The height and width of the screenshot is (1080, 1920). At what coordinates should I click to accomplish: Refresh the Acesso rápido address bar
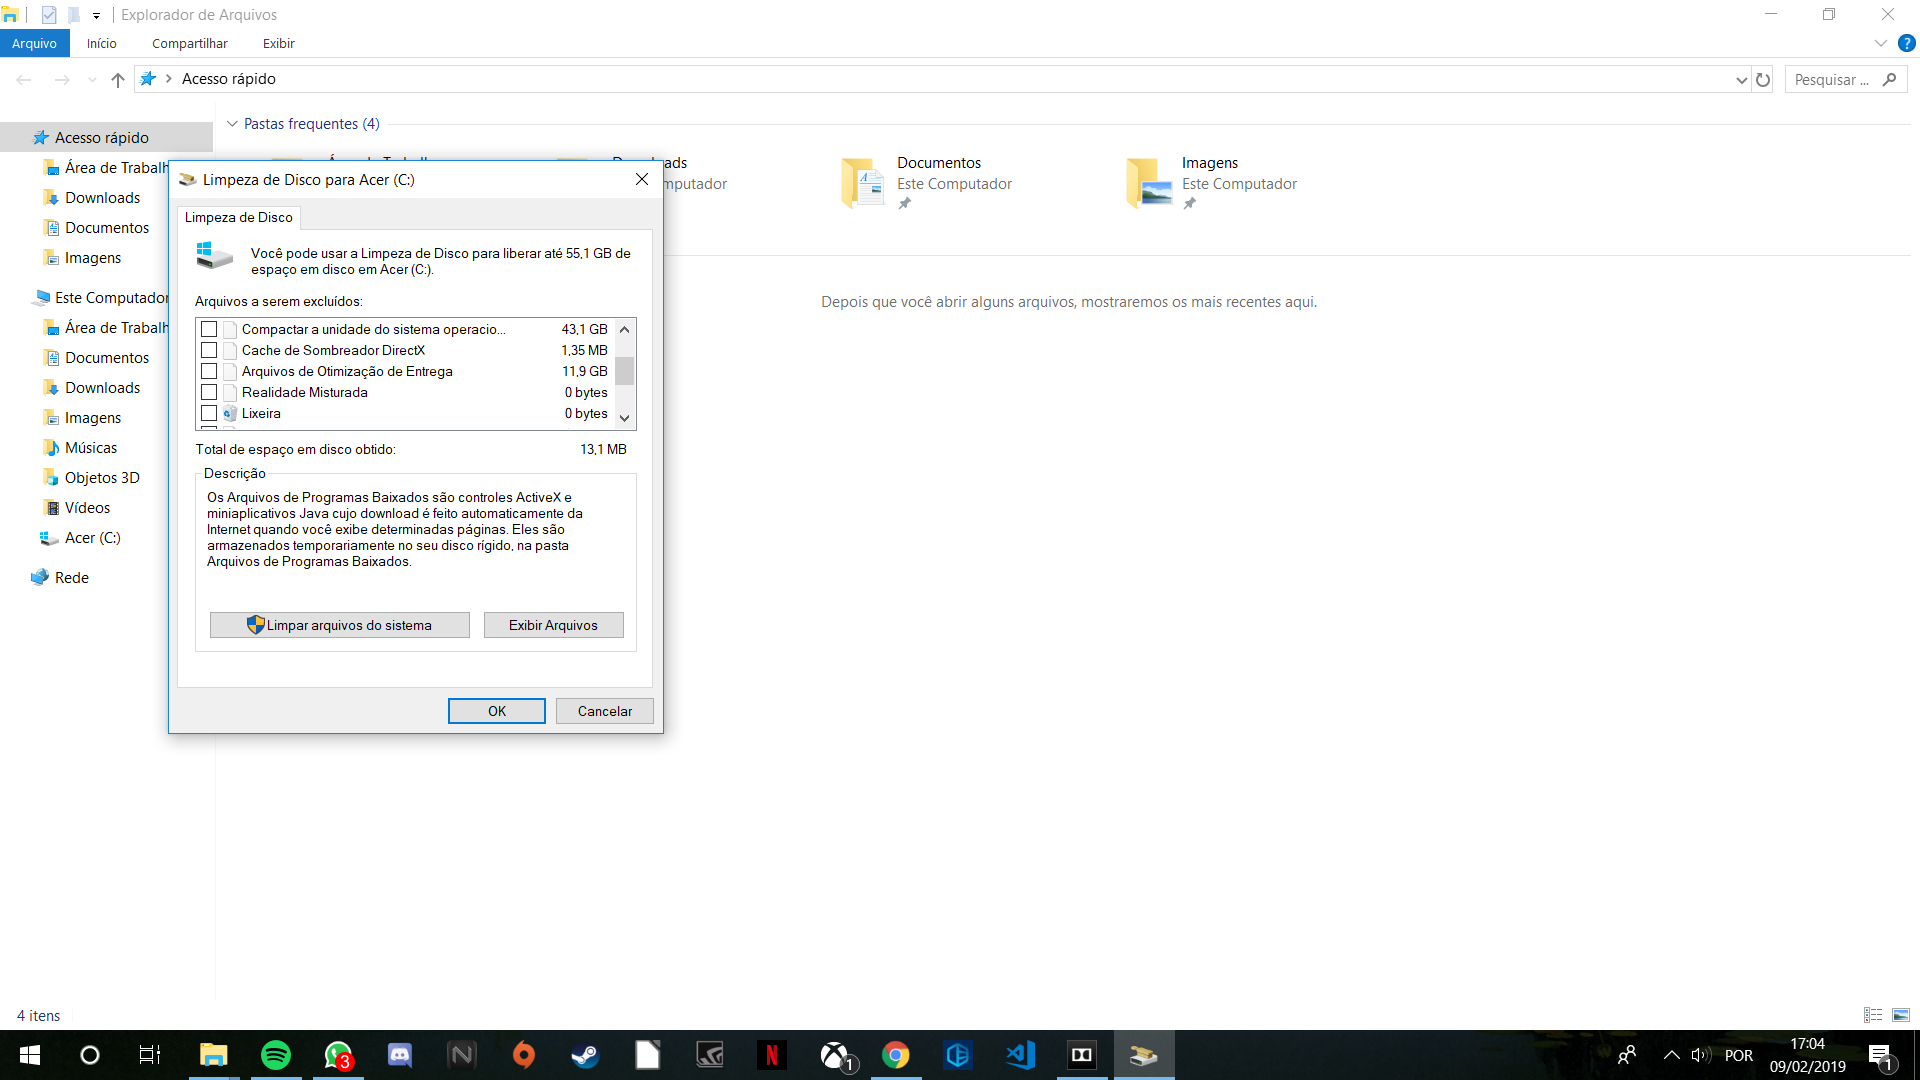tap(1763, 79)
